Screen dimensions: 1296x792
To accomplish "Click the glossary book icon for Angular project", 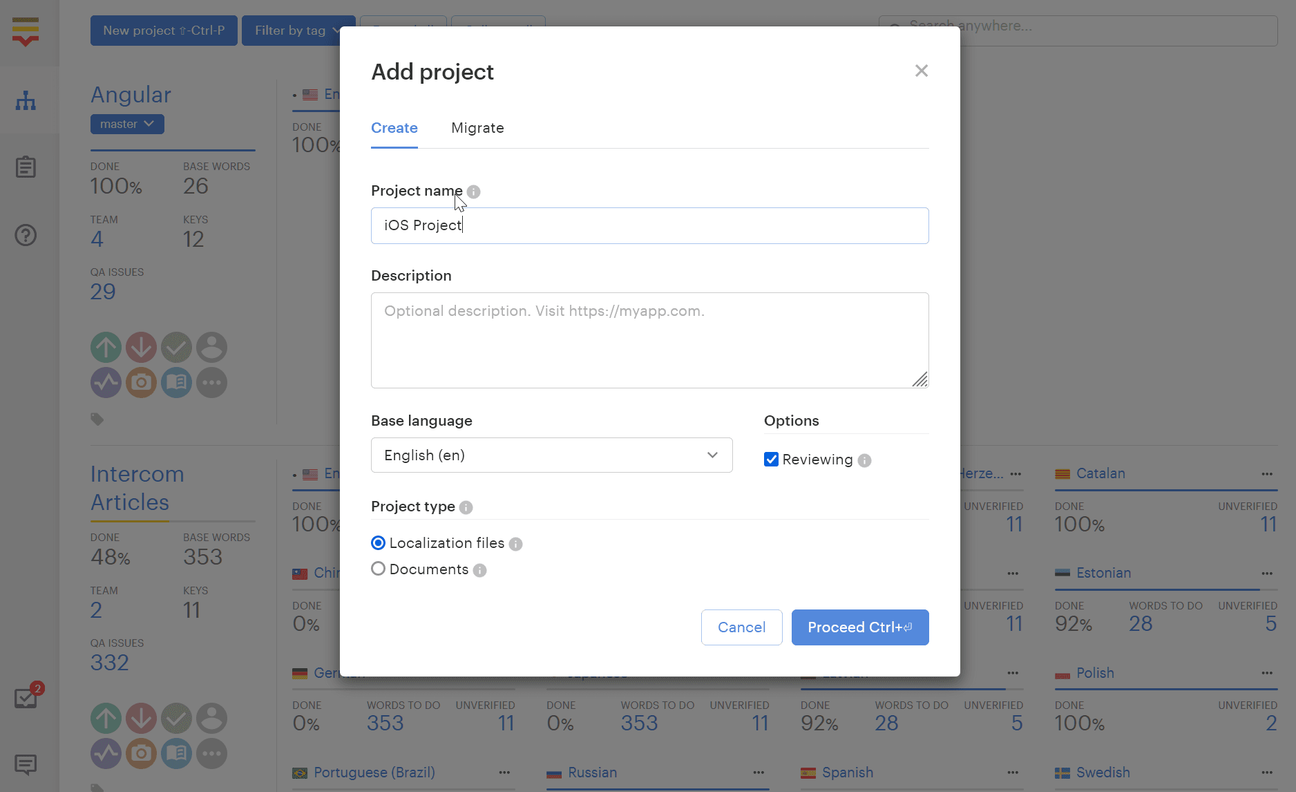I will click(x=176, y=382).
